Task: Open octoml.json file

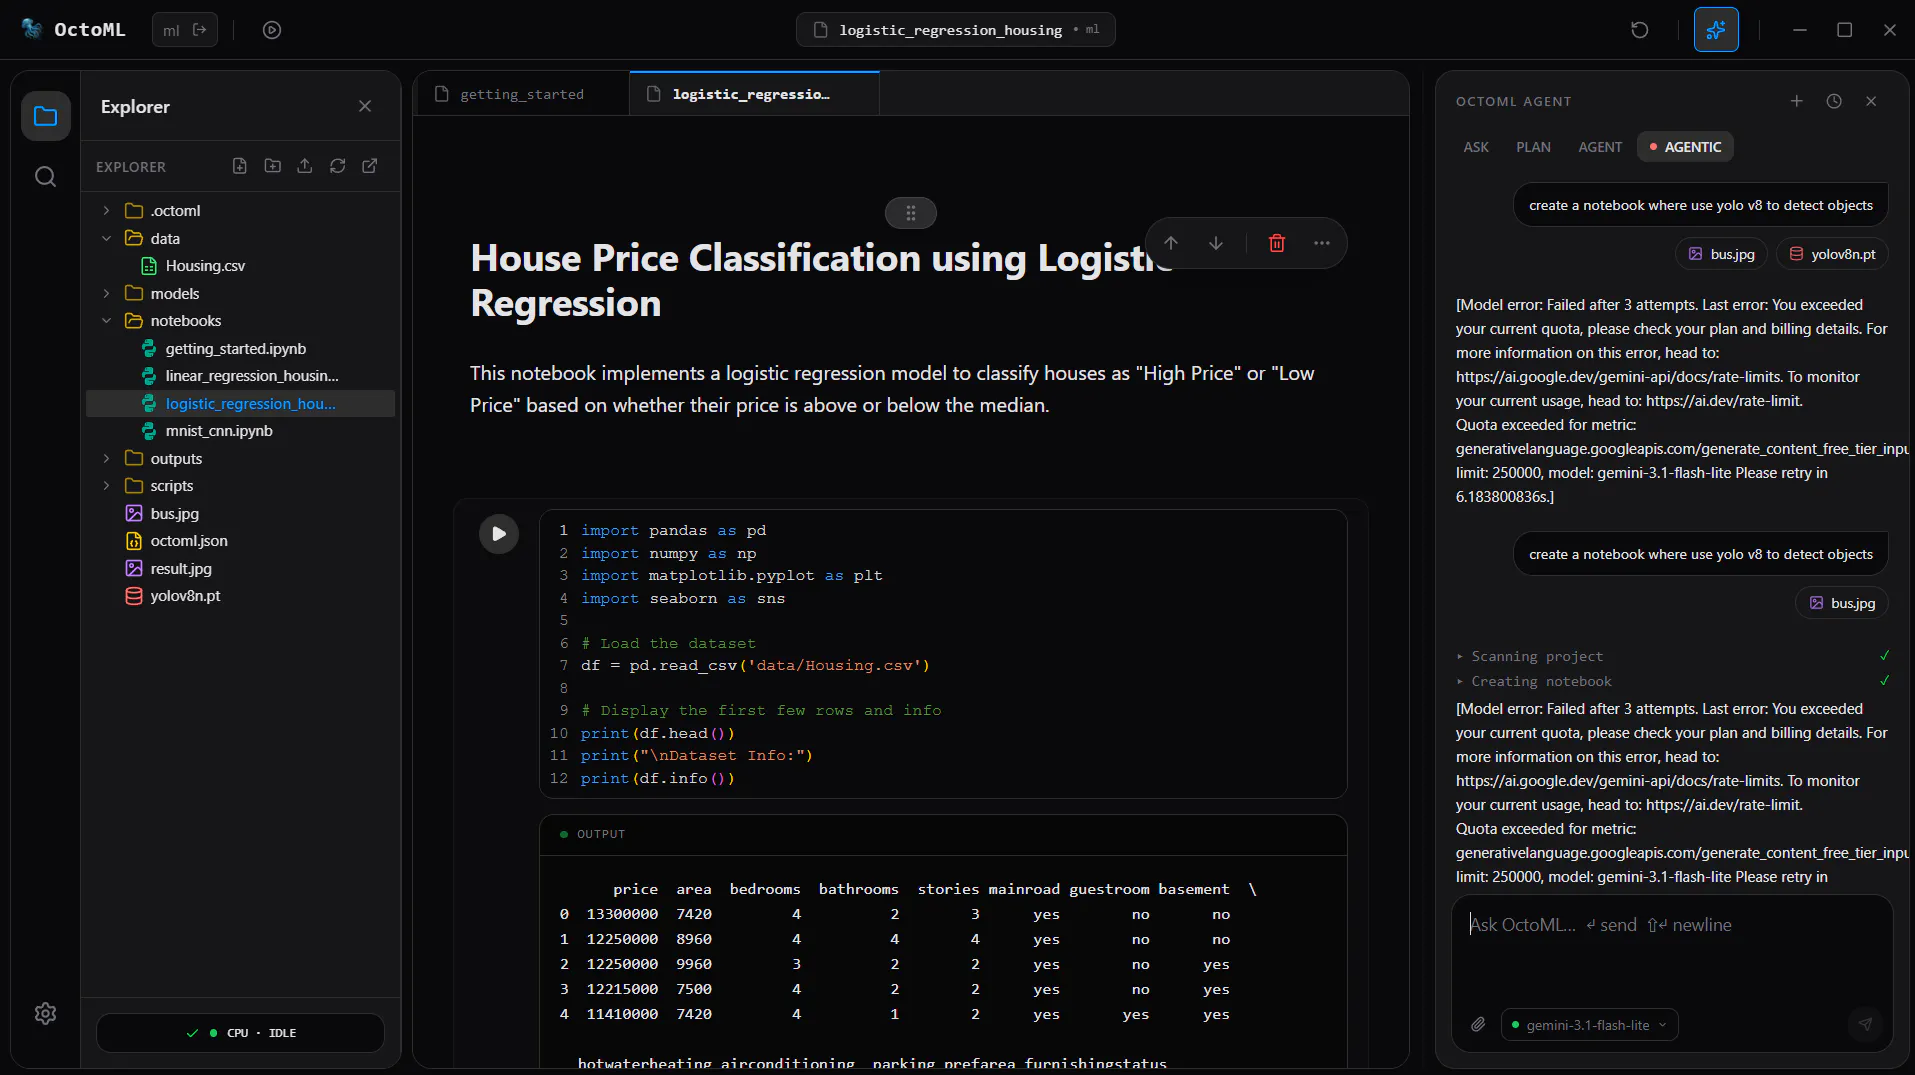Action: coord(240,541)
